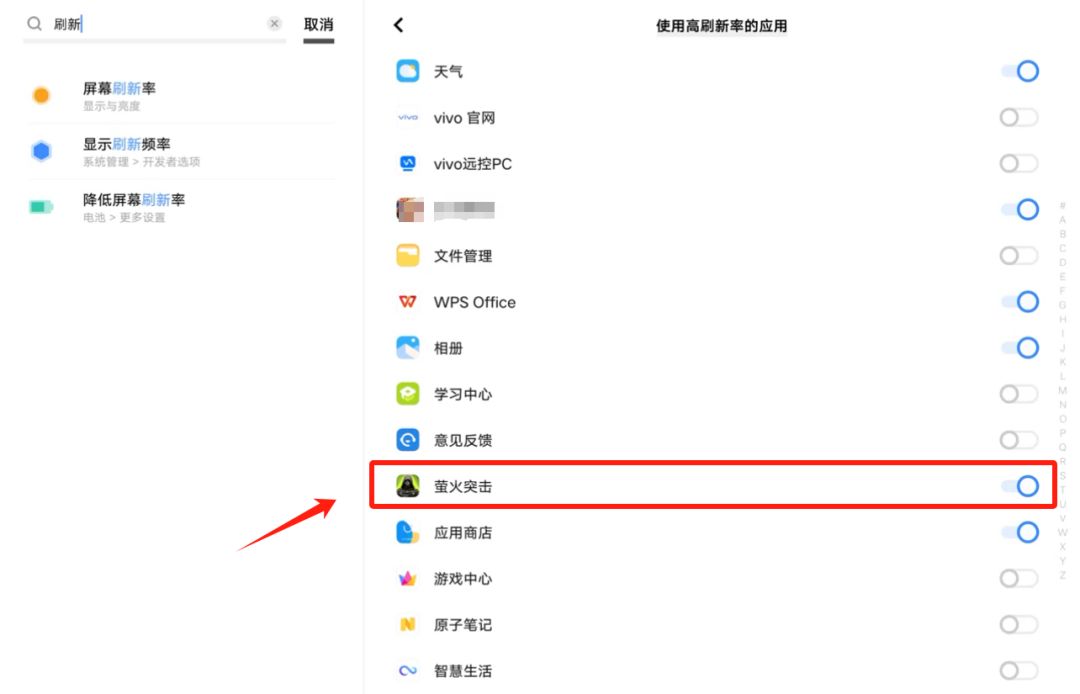
Task: Enable high refresh for 智慧生活
Action: [x=1019, y=671]
